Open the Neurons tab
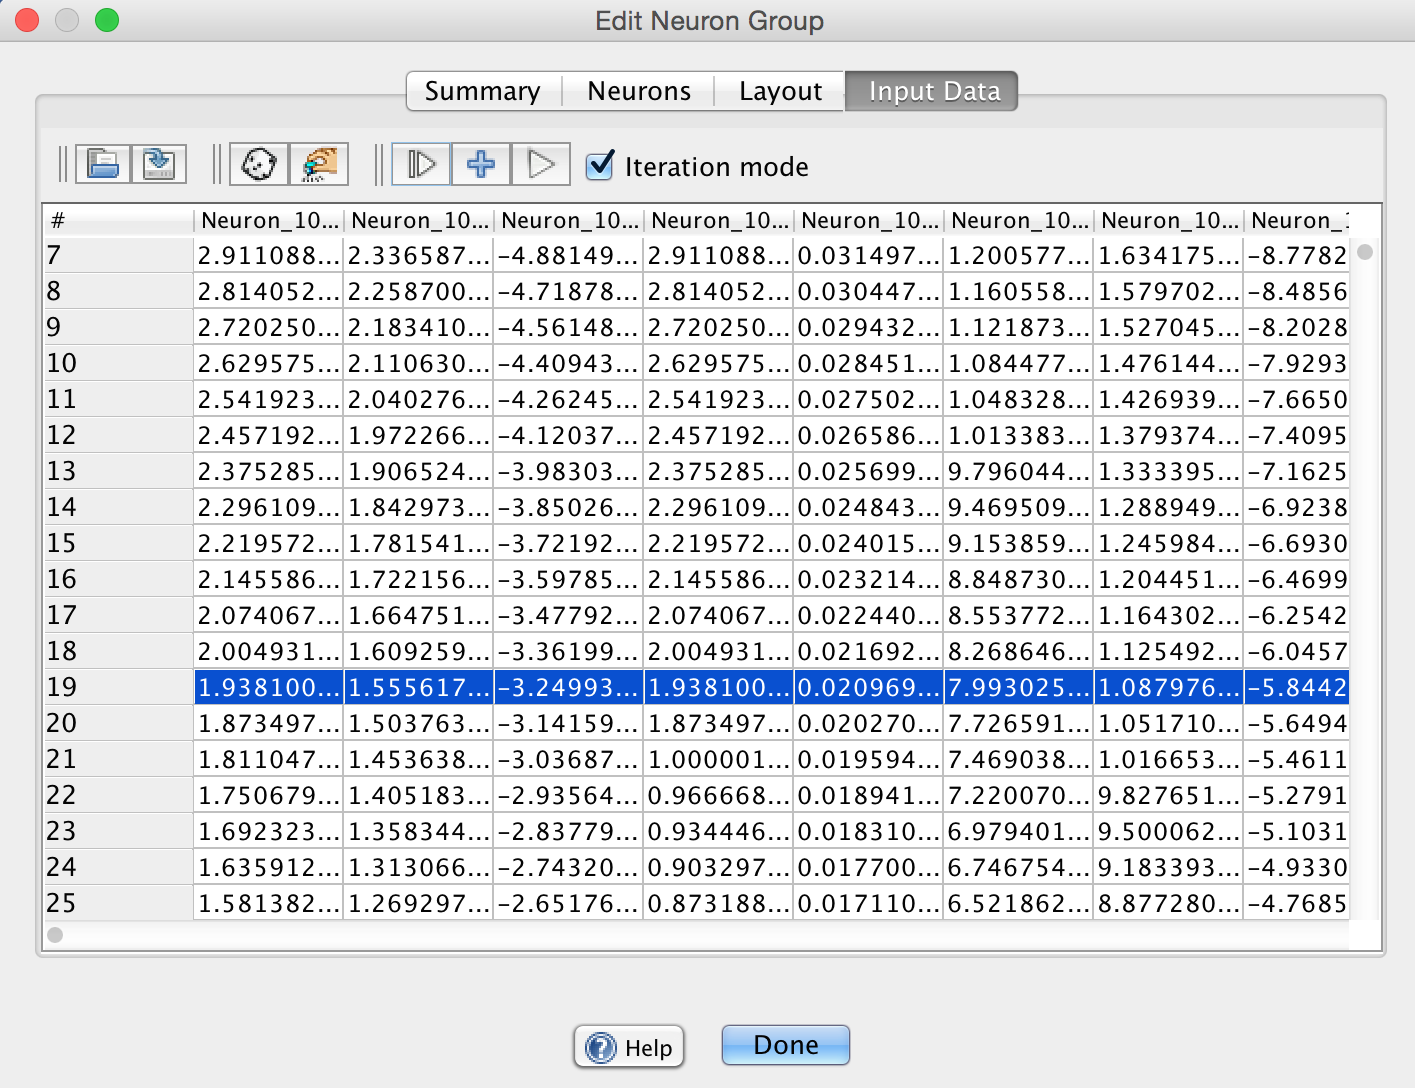Image resolution: width=1415 pixels, height=1088 pixels. (x=638, y=91)
